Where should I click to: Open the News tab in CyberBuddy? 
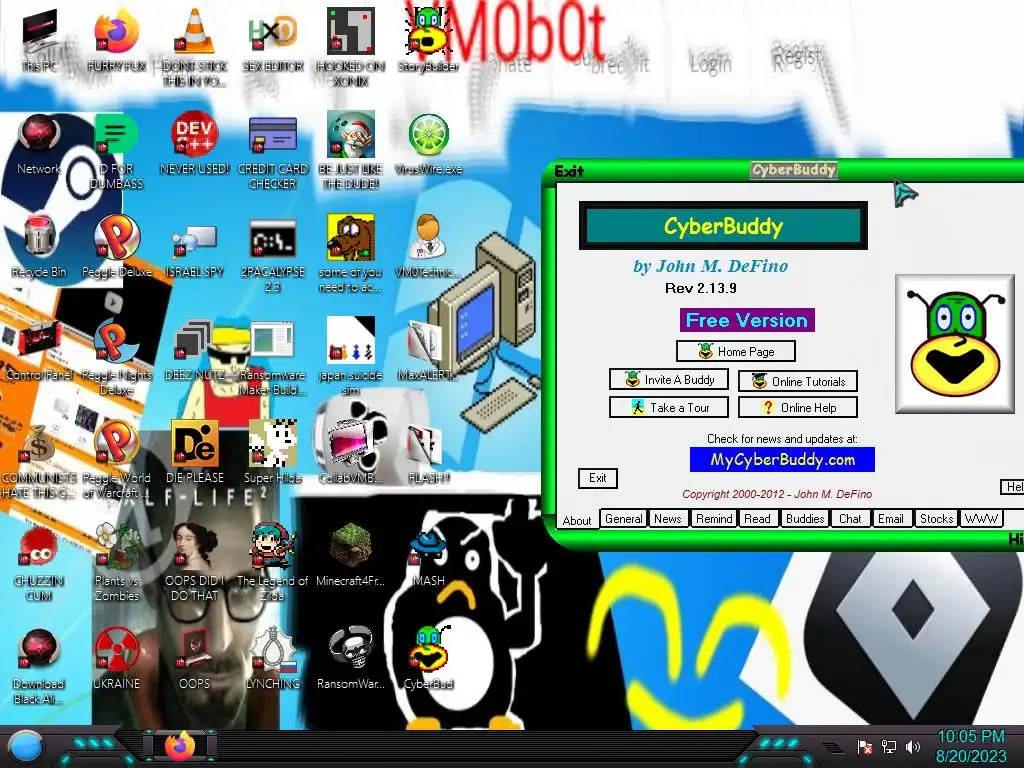pyautogui.click(x=667, y=519)
